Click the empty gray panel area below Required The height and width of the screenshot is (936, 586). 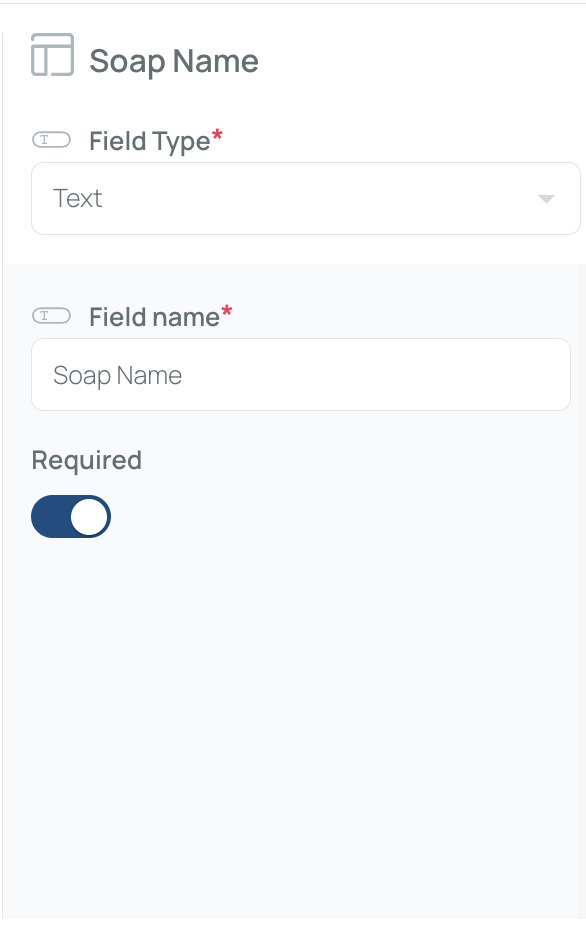tap(292, 728)
